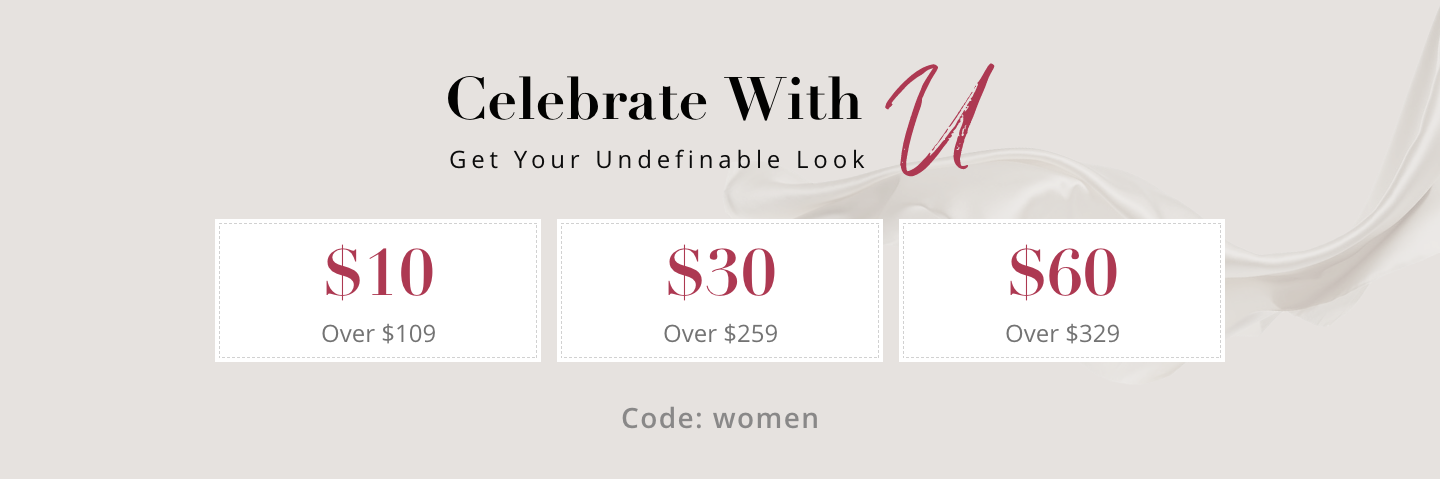Click the red script U logo letter
1440x480 pixels.
938,120
